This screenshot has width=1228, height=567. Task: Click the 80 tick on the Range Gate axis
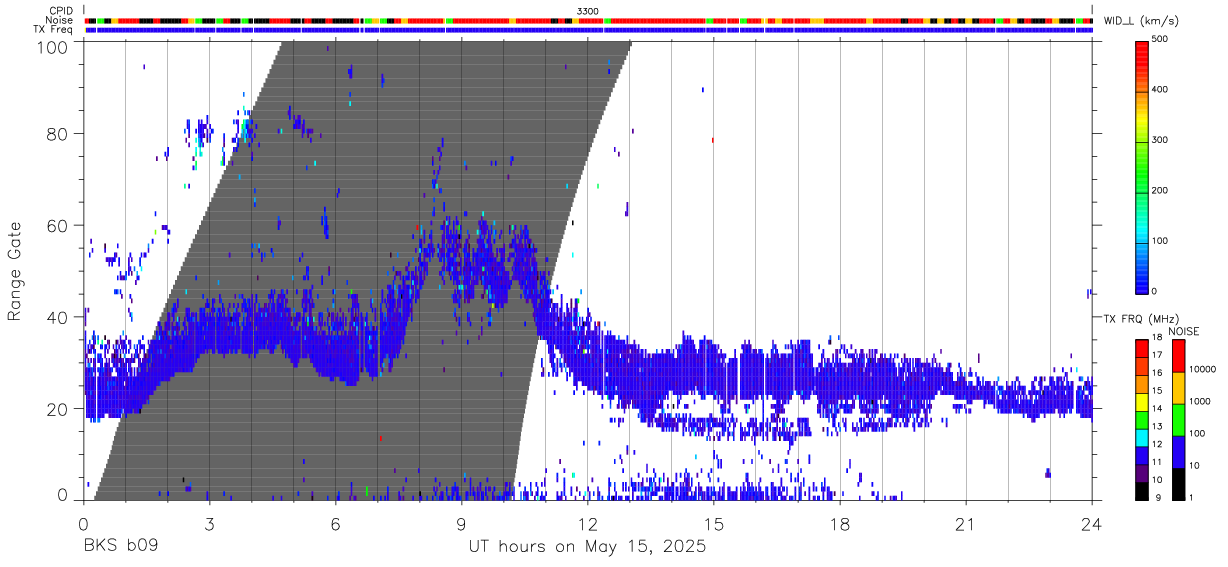[58, 134]
